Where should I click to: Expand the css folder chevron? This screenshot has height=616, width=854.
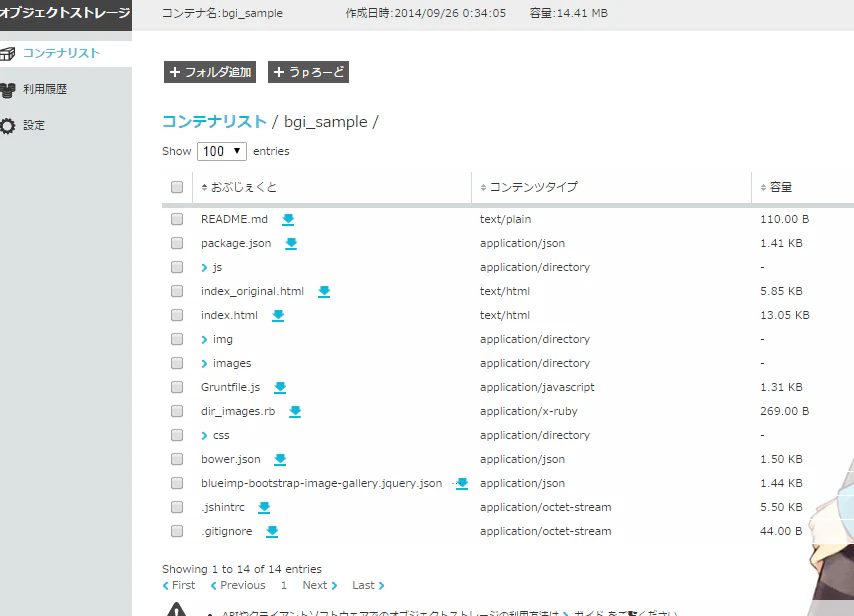pos(204,435)
